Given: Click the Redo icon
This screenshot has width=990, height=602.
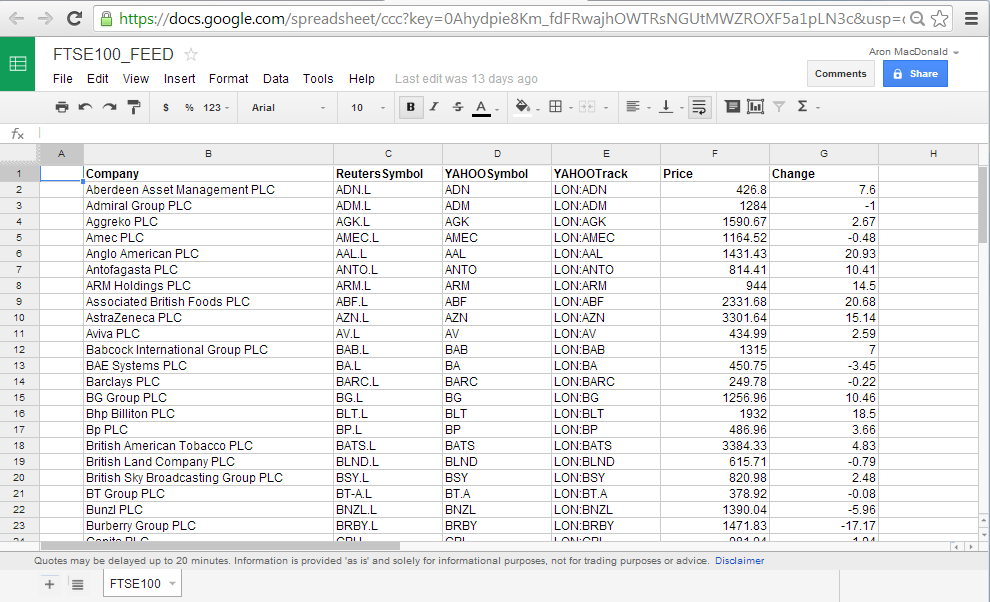Looking at the screenshot, I should [x=109, y=107].
